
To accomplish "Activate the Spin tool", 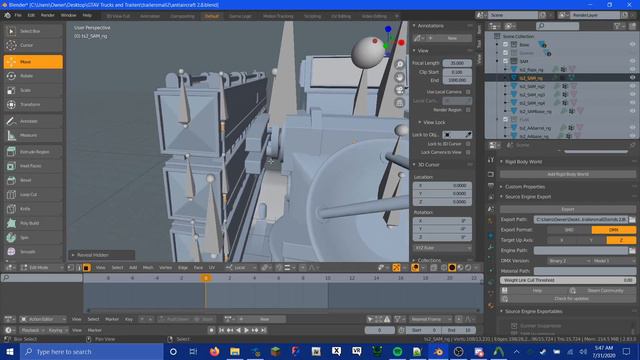I will (33, 238).
